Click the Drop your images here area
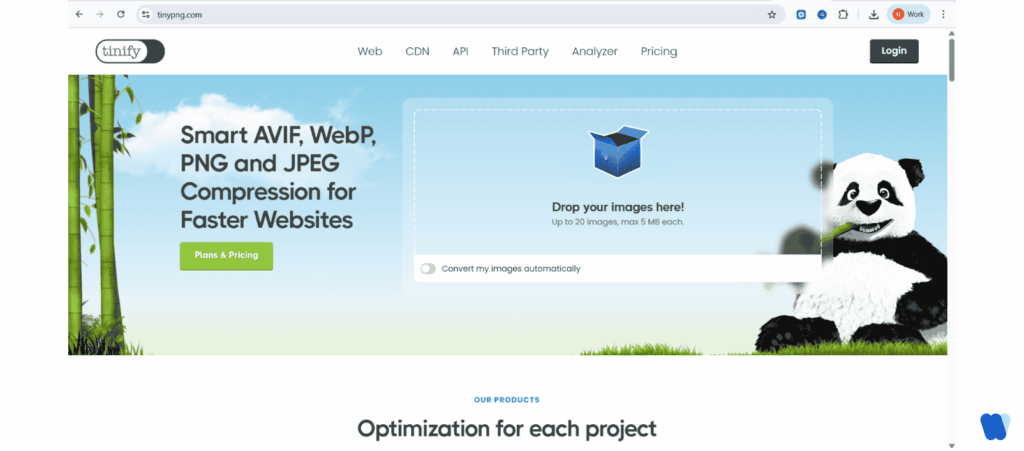This screenshot has height=451, width=1024. point(618,181)
